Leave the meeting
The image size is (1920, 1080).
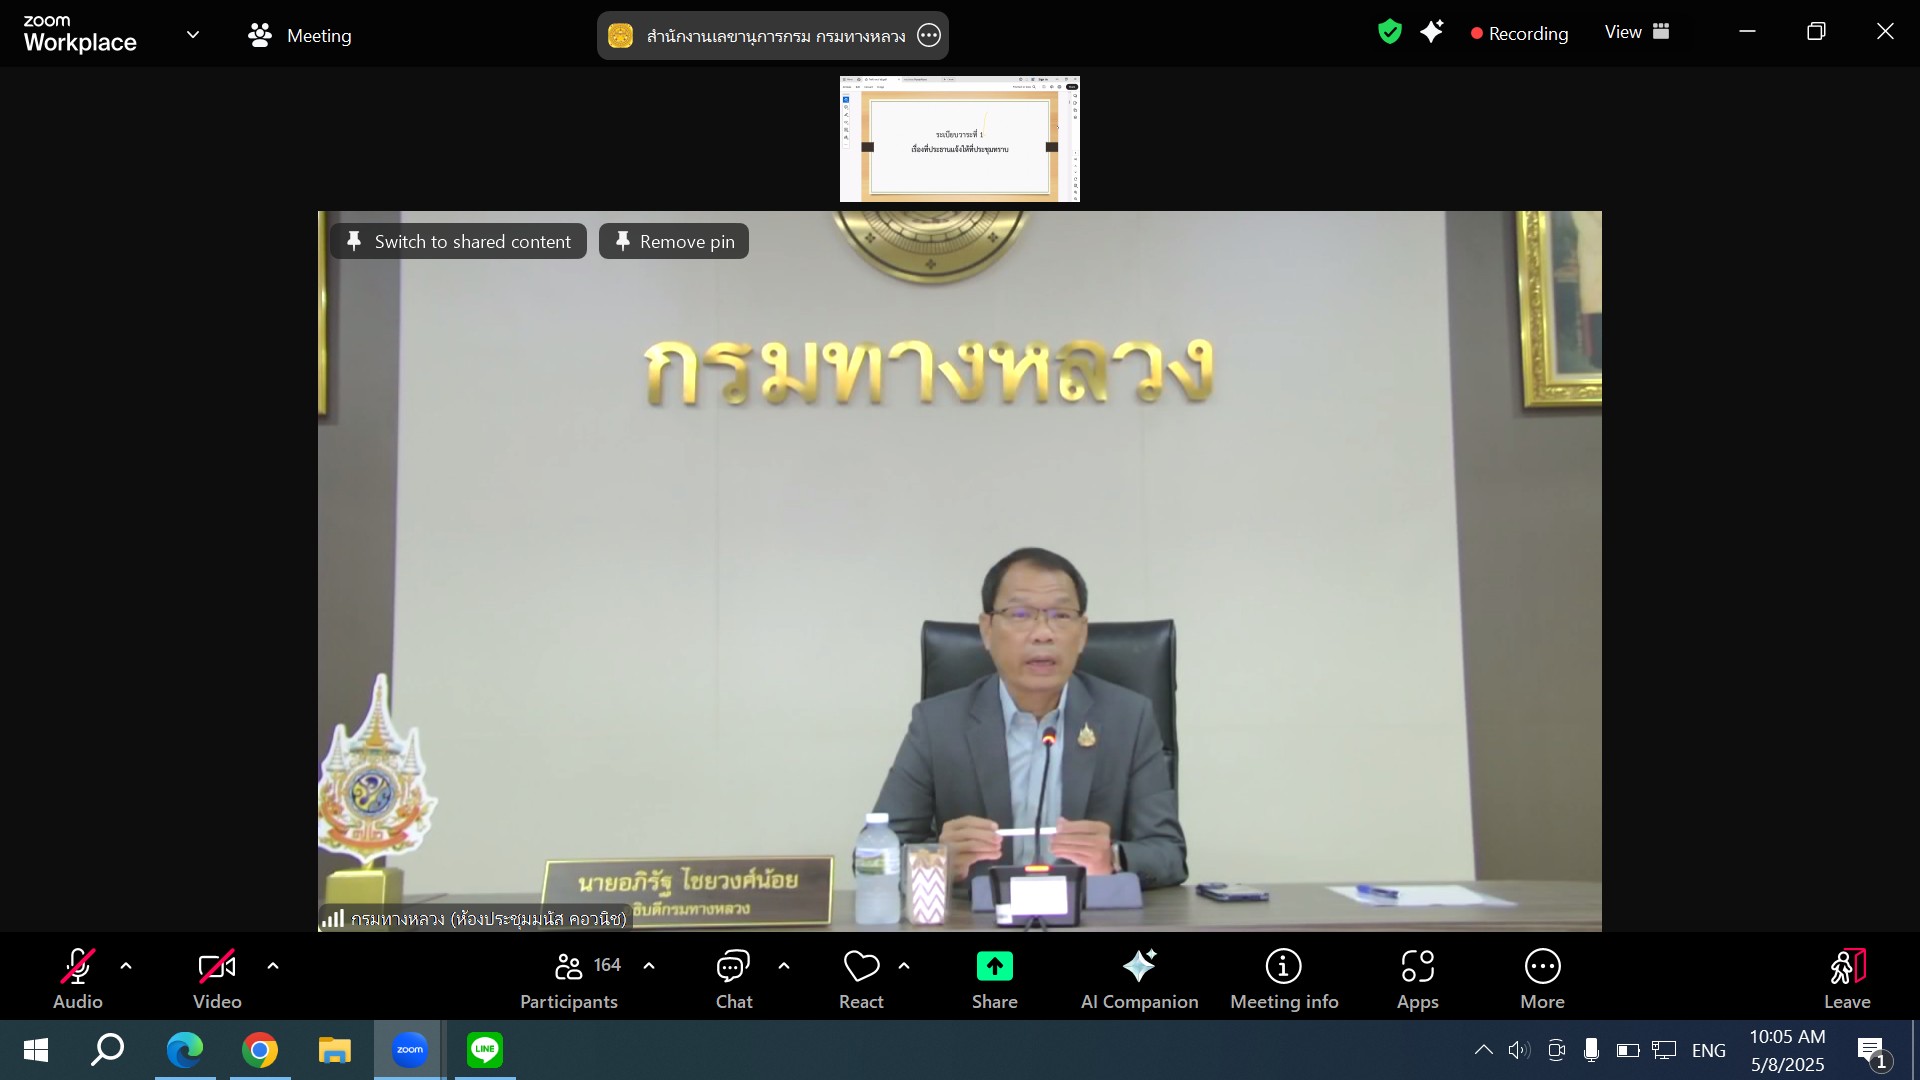(x=1846, y=978)
